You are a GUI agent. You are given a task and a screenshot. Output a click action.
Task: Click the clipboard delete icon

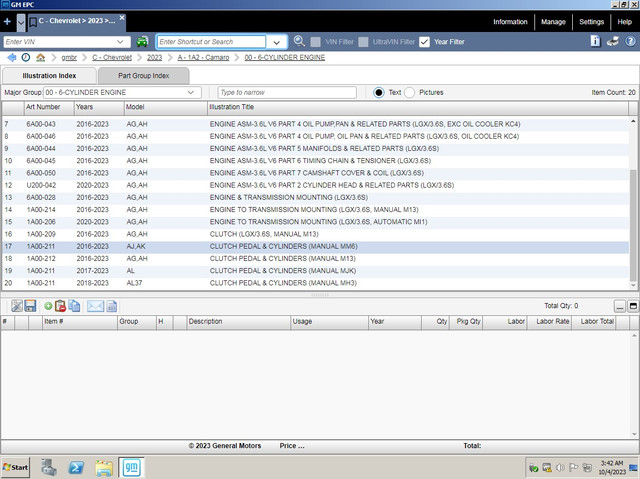pos(60,306)
